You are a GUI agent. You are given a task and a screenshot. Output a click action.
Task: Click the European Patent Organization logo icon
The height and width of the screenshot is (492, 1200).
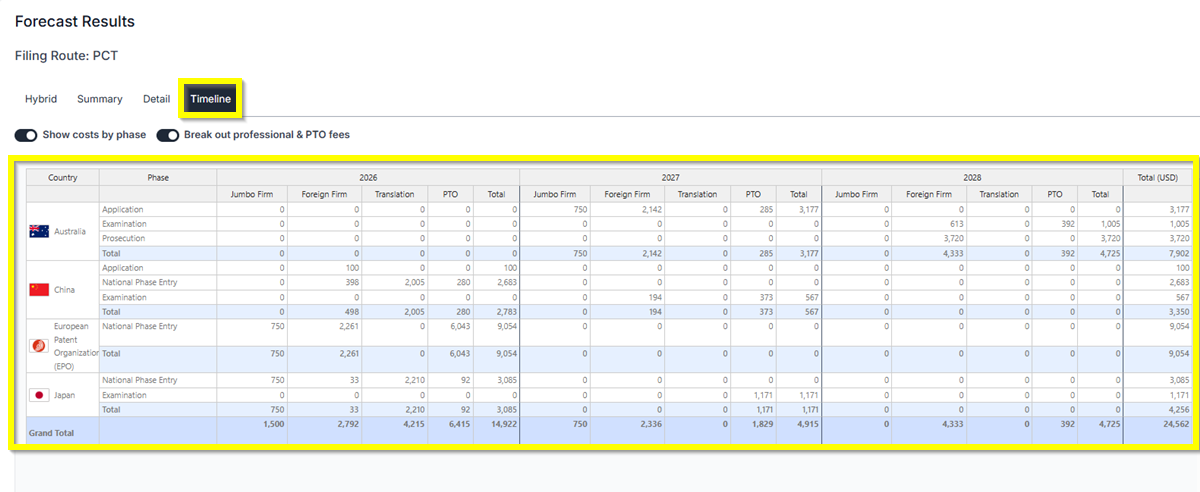click(x=40, y=346)
